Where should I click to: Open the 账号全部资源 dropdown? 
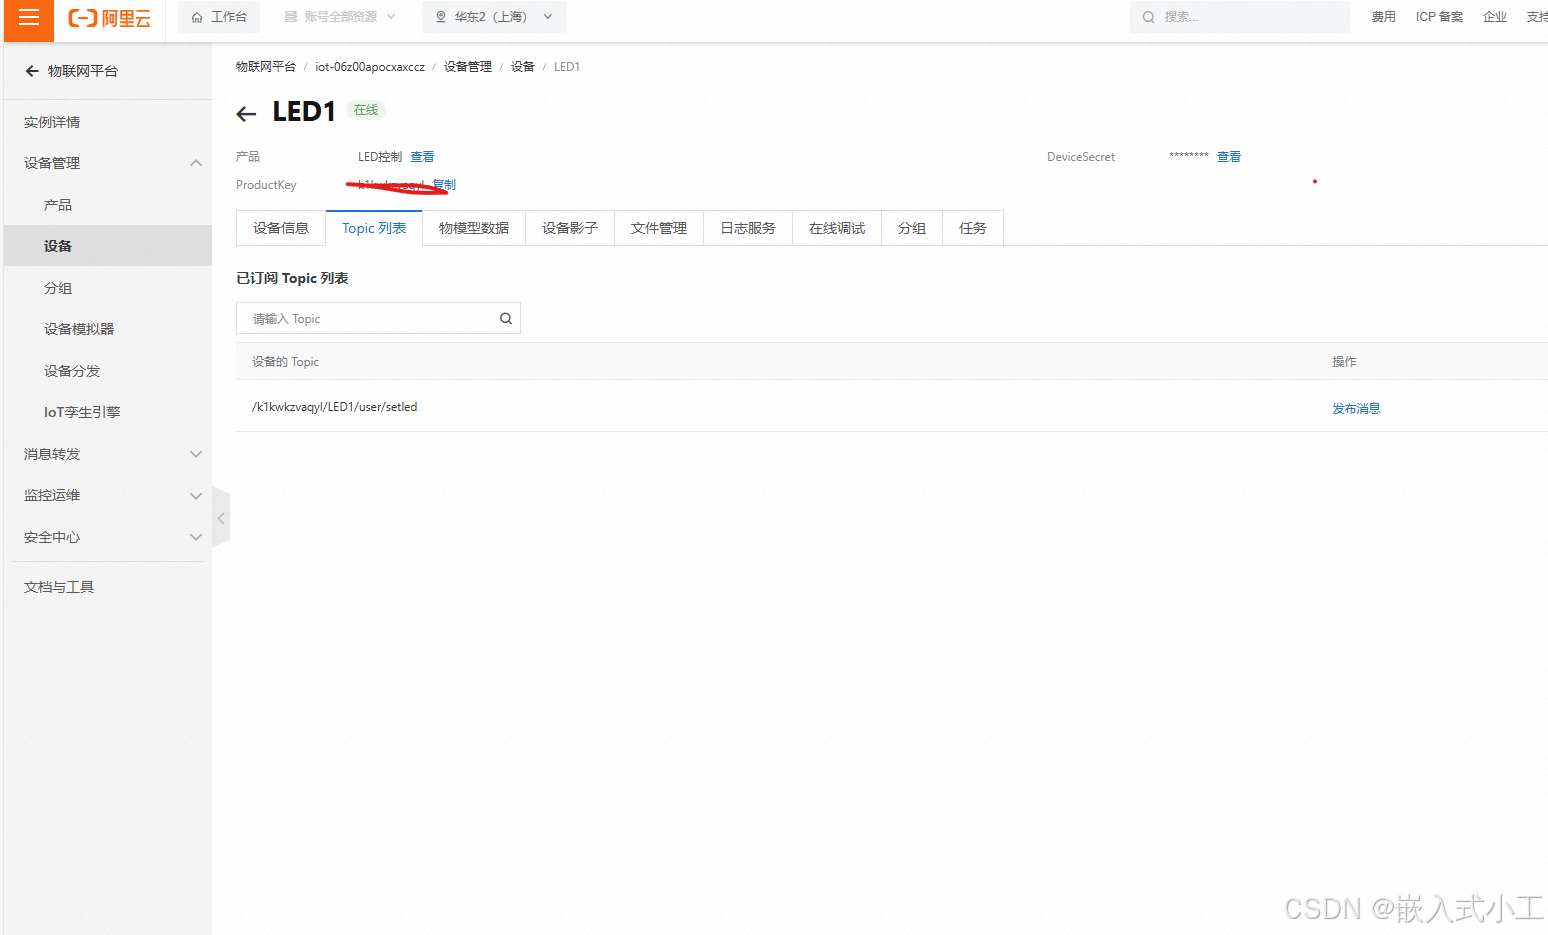click(340, 16)
